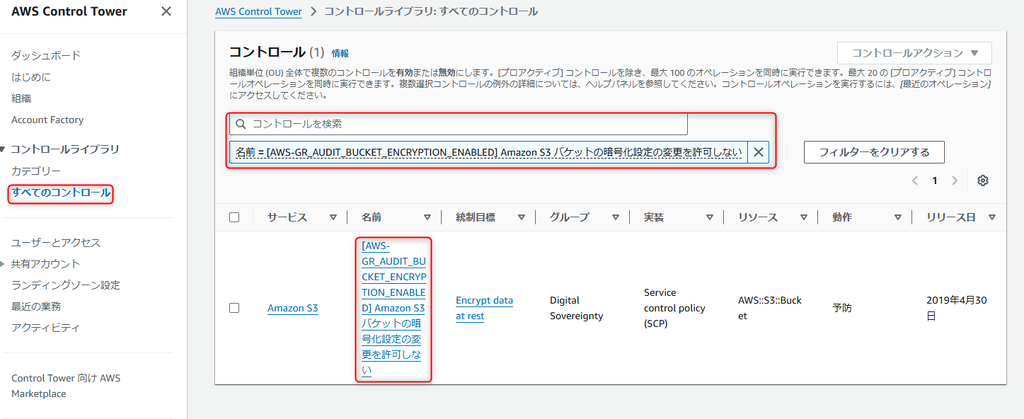Click AWS Control Tower breadcrumb link
Image resolution: width=1024 pixels, height=419 pixels.
[259, 12]
